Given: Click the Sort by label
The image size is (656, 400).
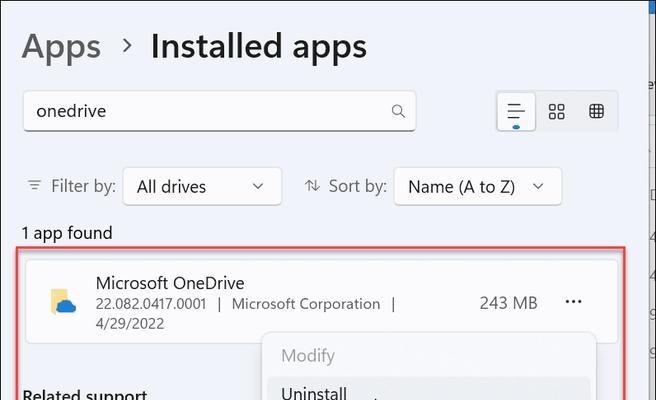Looking at the screenshot, I should tap(357, 186).
